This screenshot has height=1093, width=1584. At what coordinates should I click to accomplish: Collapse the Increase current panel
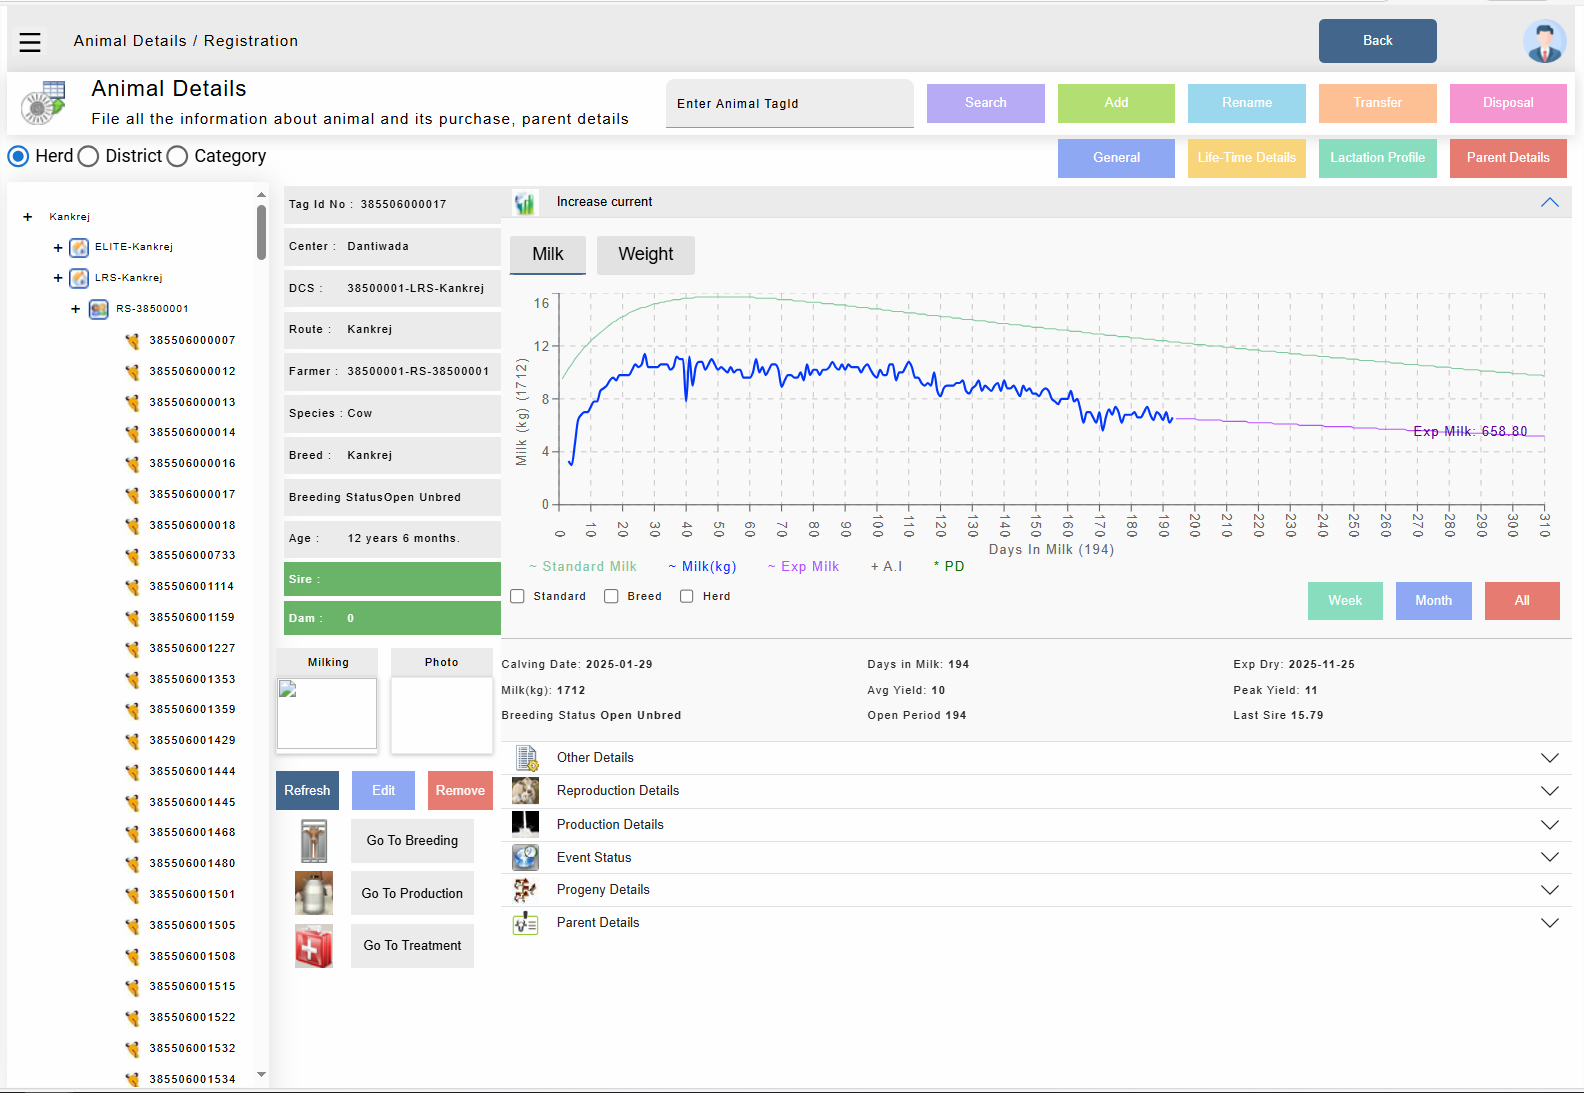(1549, 203)
